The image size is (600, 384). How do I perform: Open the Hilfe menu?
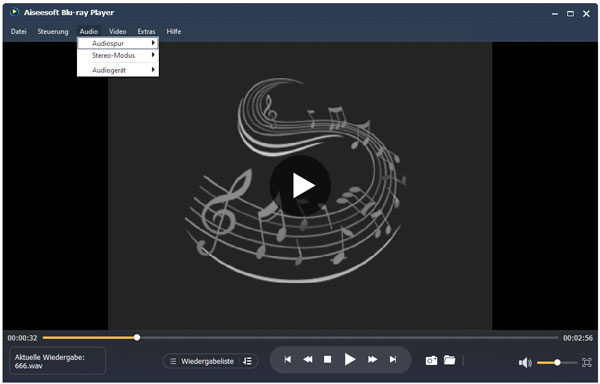click(x=174, y=31)
